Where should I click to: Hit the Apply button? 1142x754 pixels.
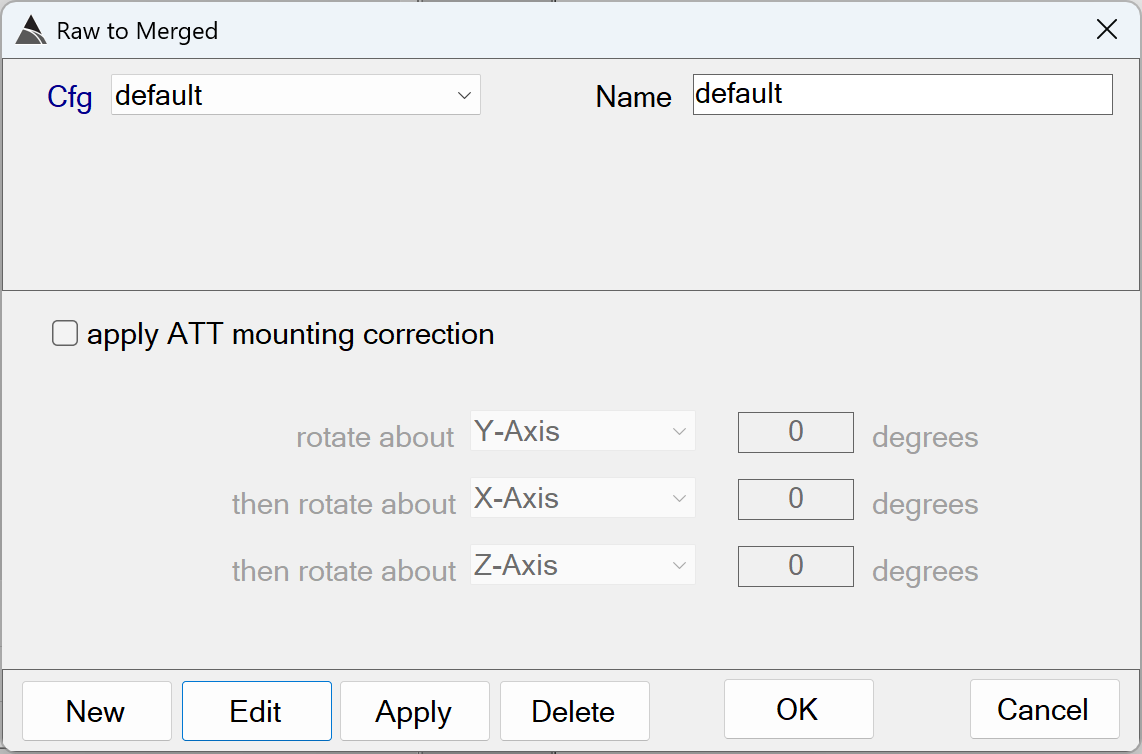[414, 711]
